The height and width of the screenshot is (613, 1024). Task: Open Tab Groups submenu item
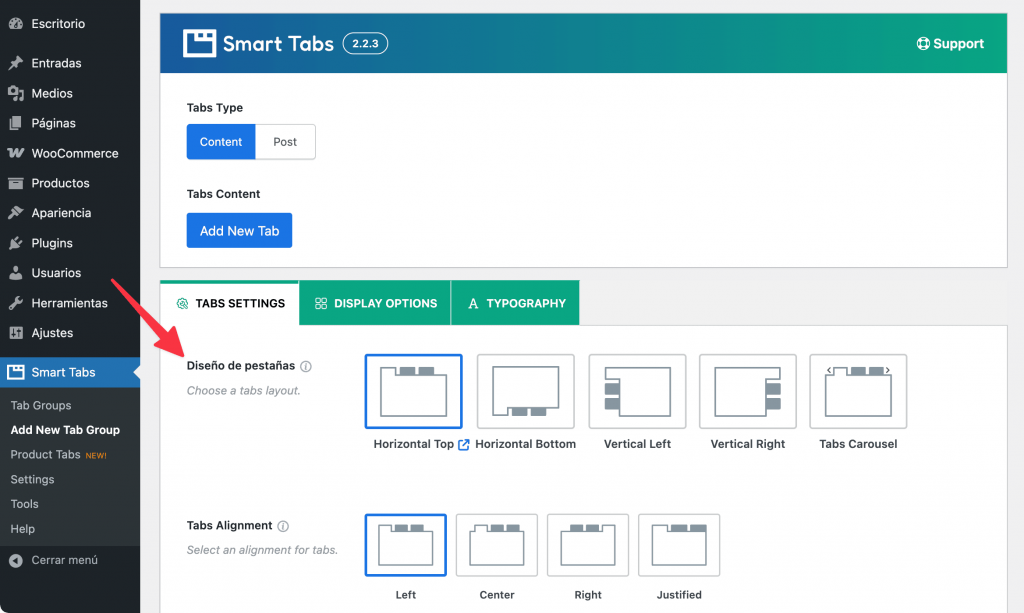[x=40, y=405]
